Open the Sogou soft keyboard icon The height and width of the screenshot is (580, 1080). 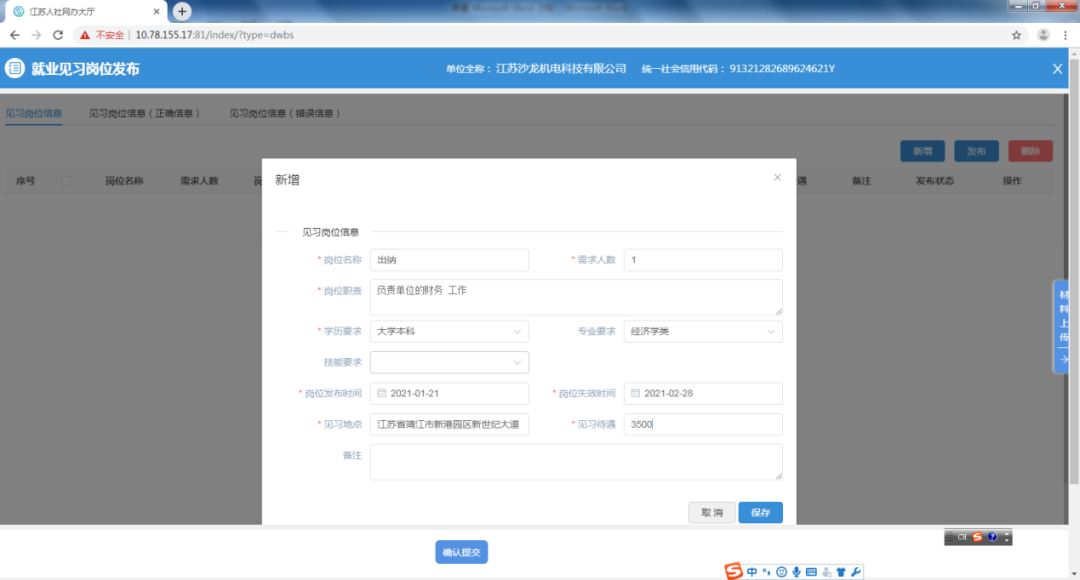811,572
